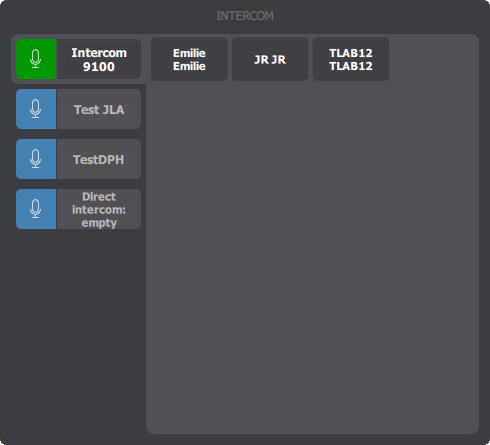This screenshot has width=490, height=445.
Task: Select Direct intercom: empty entry
Action: point(99,209)
